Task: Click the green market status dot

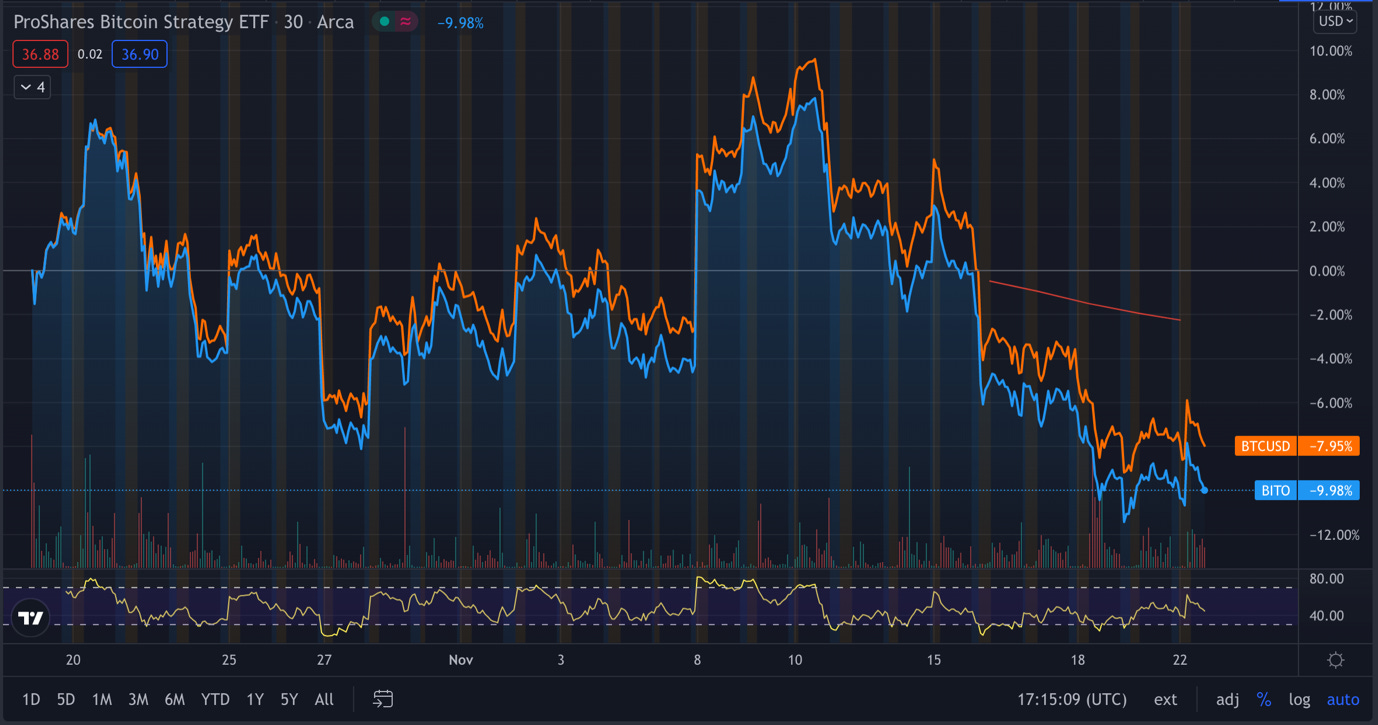Action: point(384,21)
